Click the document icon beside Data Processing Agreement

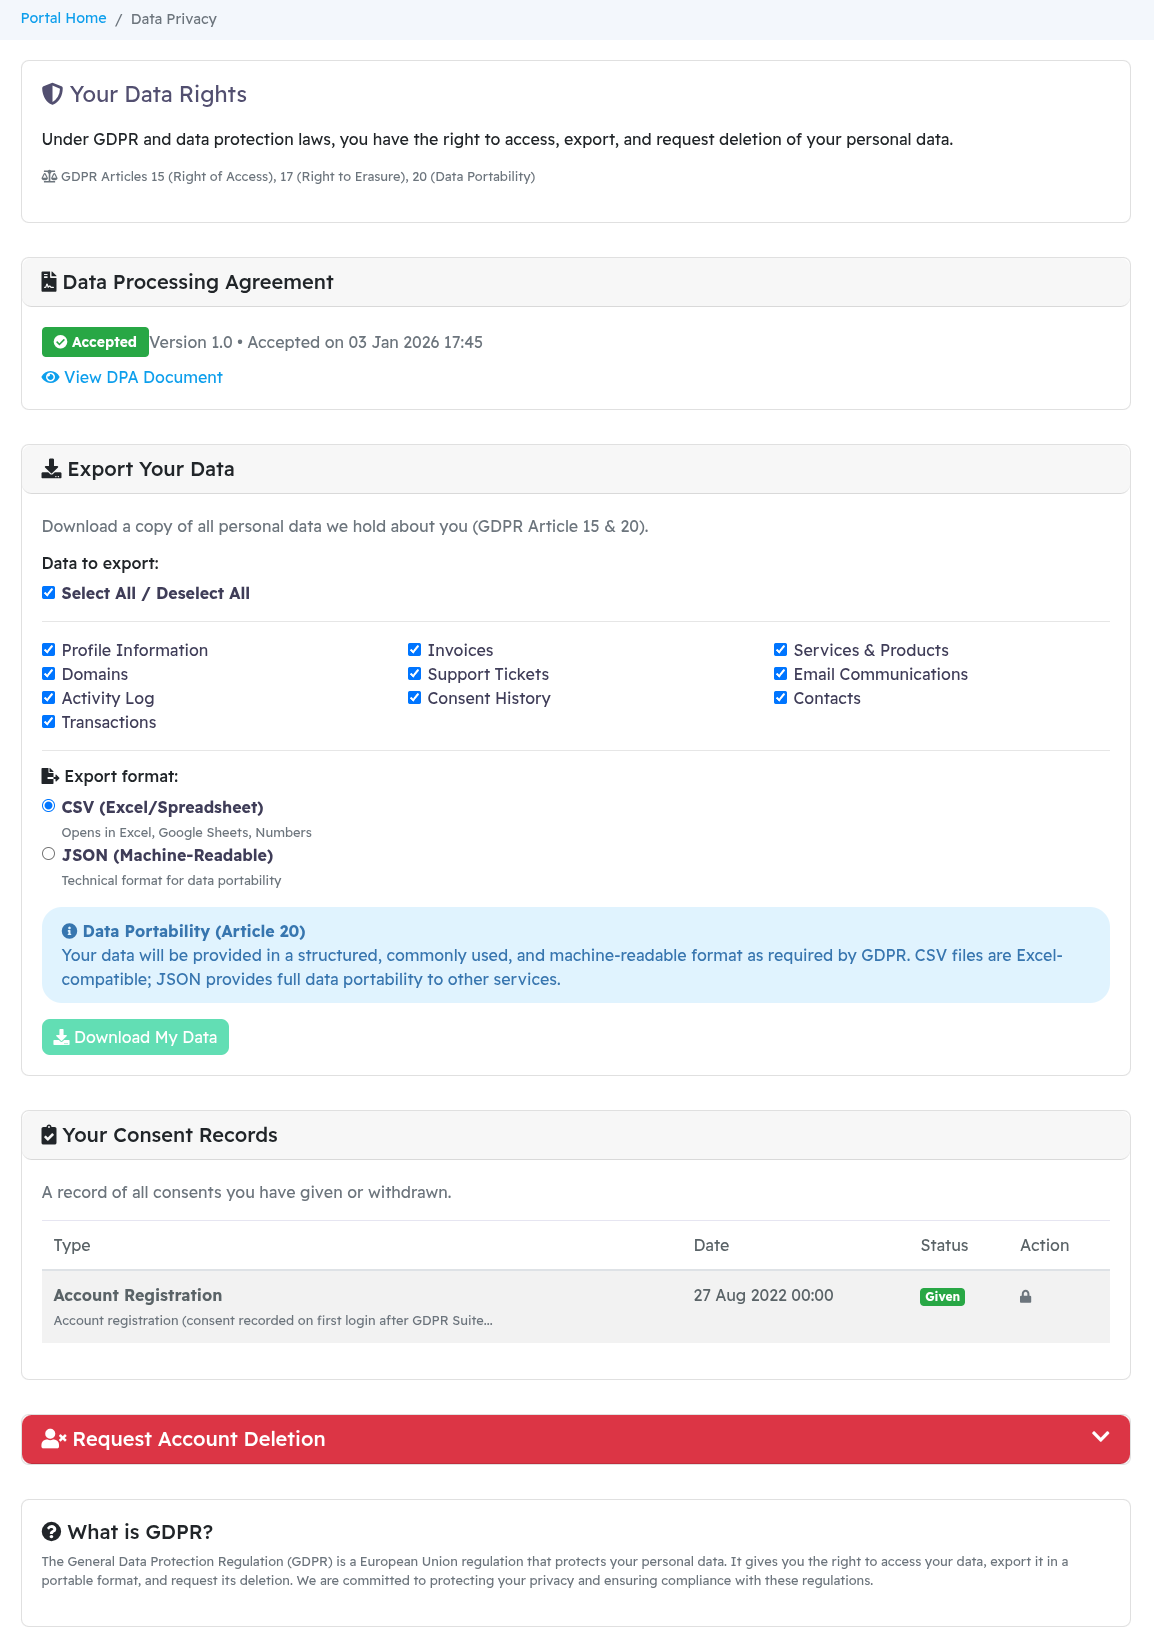[x=49, y=282]
